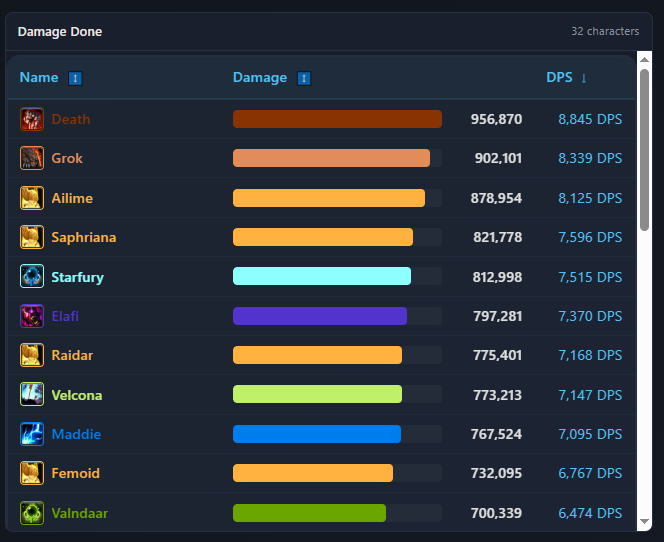Open player Velcona's name link

tap(77, 395)
